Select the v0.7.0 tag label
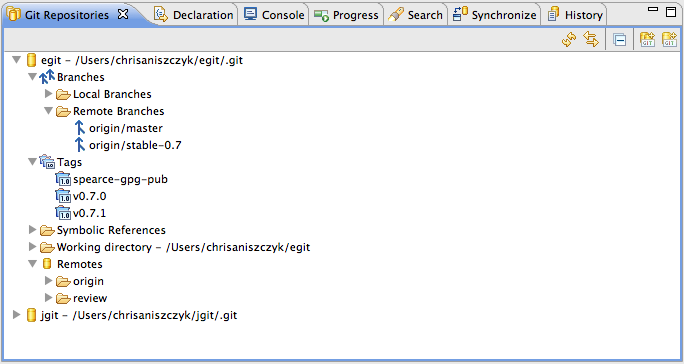The height and width of the screenshot is (364, 684). tap(89, 196)
